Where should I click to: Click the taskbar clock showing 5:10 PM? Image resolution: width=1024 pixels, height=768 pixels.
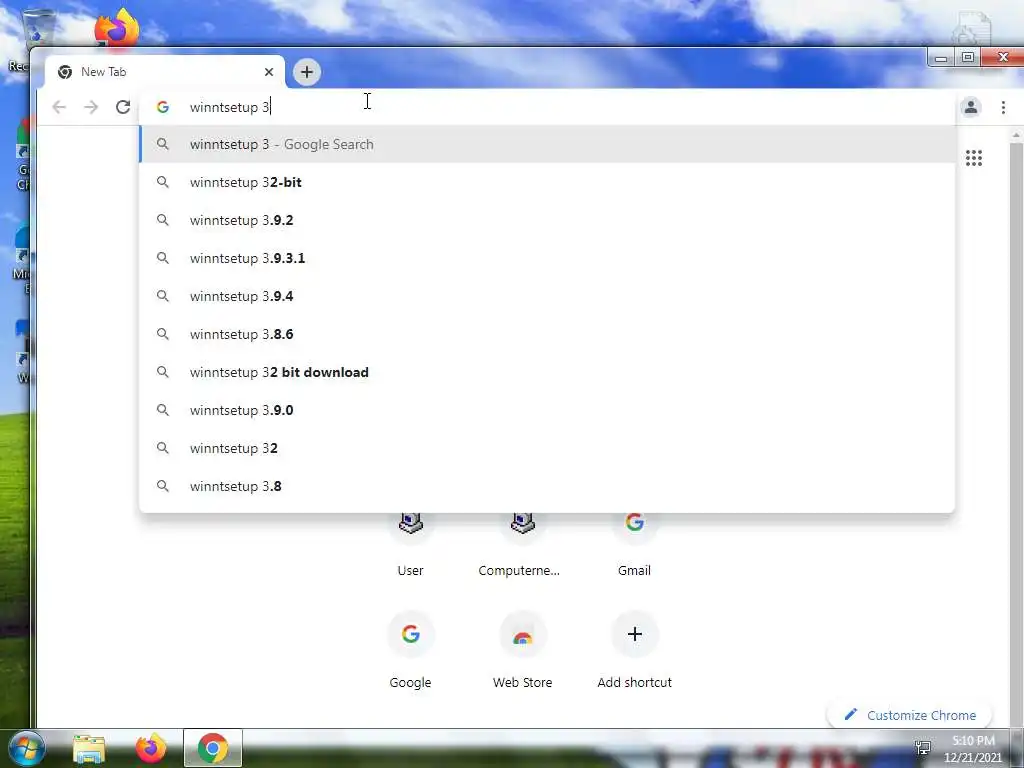click(973, 749)
